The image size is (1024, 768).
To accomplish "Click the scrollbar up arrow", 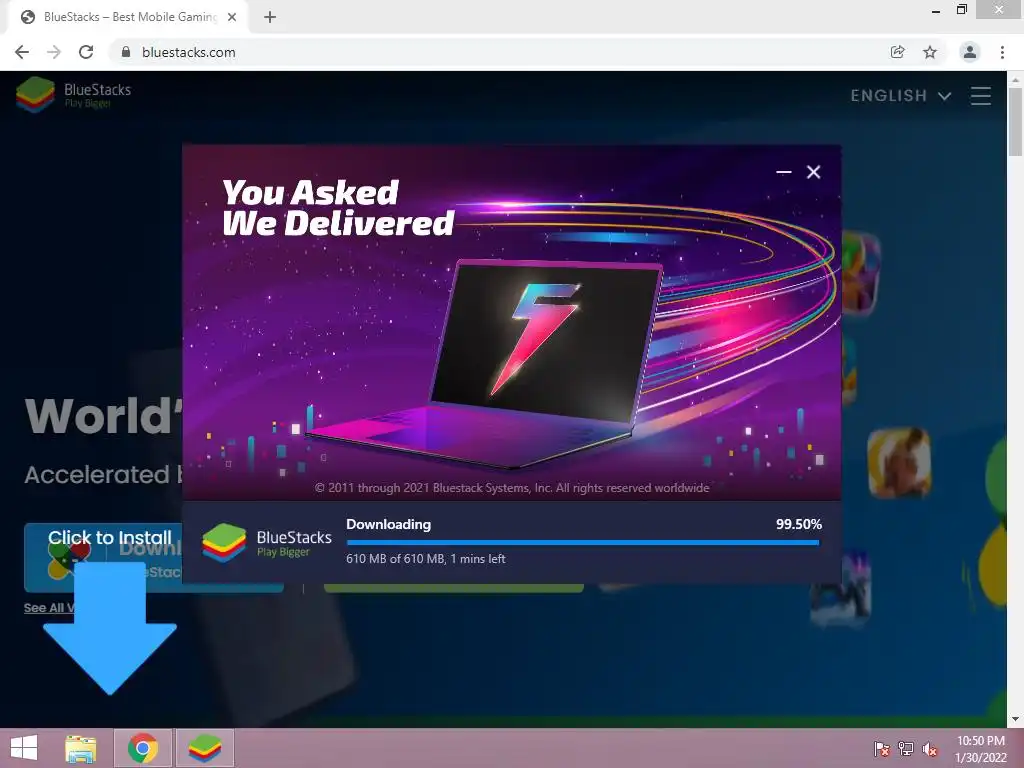I will [1015, 79].
